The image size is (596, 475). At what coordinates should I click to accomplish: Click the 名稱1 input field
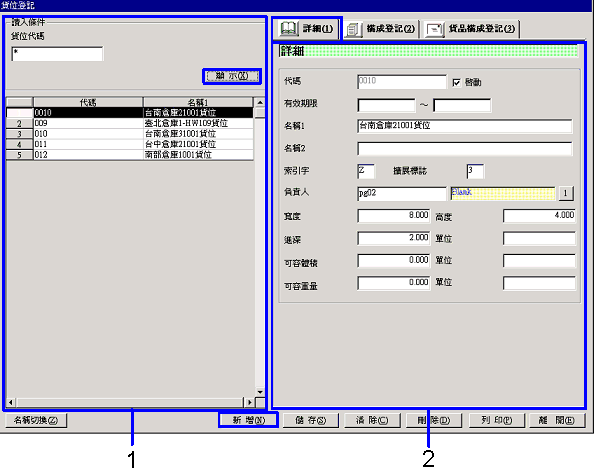tap(464, 126)
